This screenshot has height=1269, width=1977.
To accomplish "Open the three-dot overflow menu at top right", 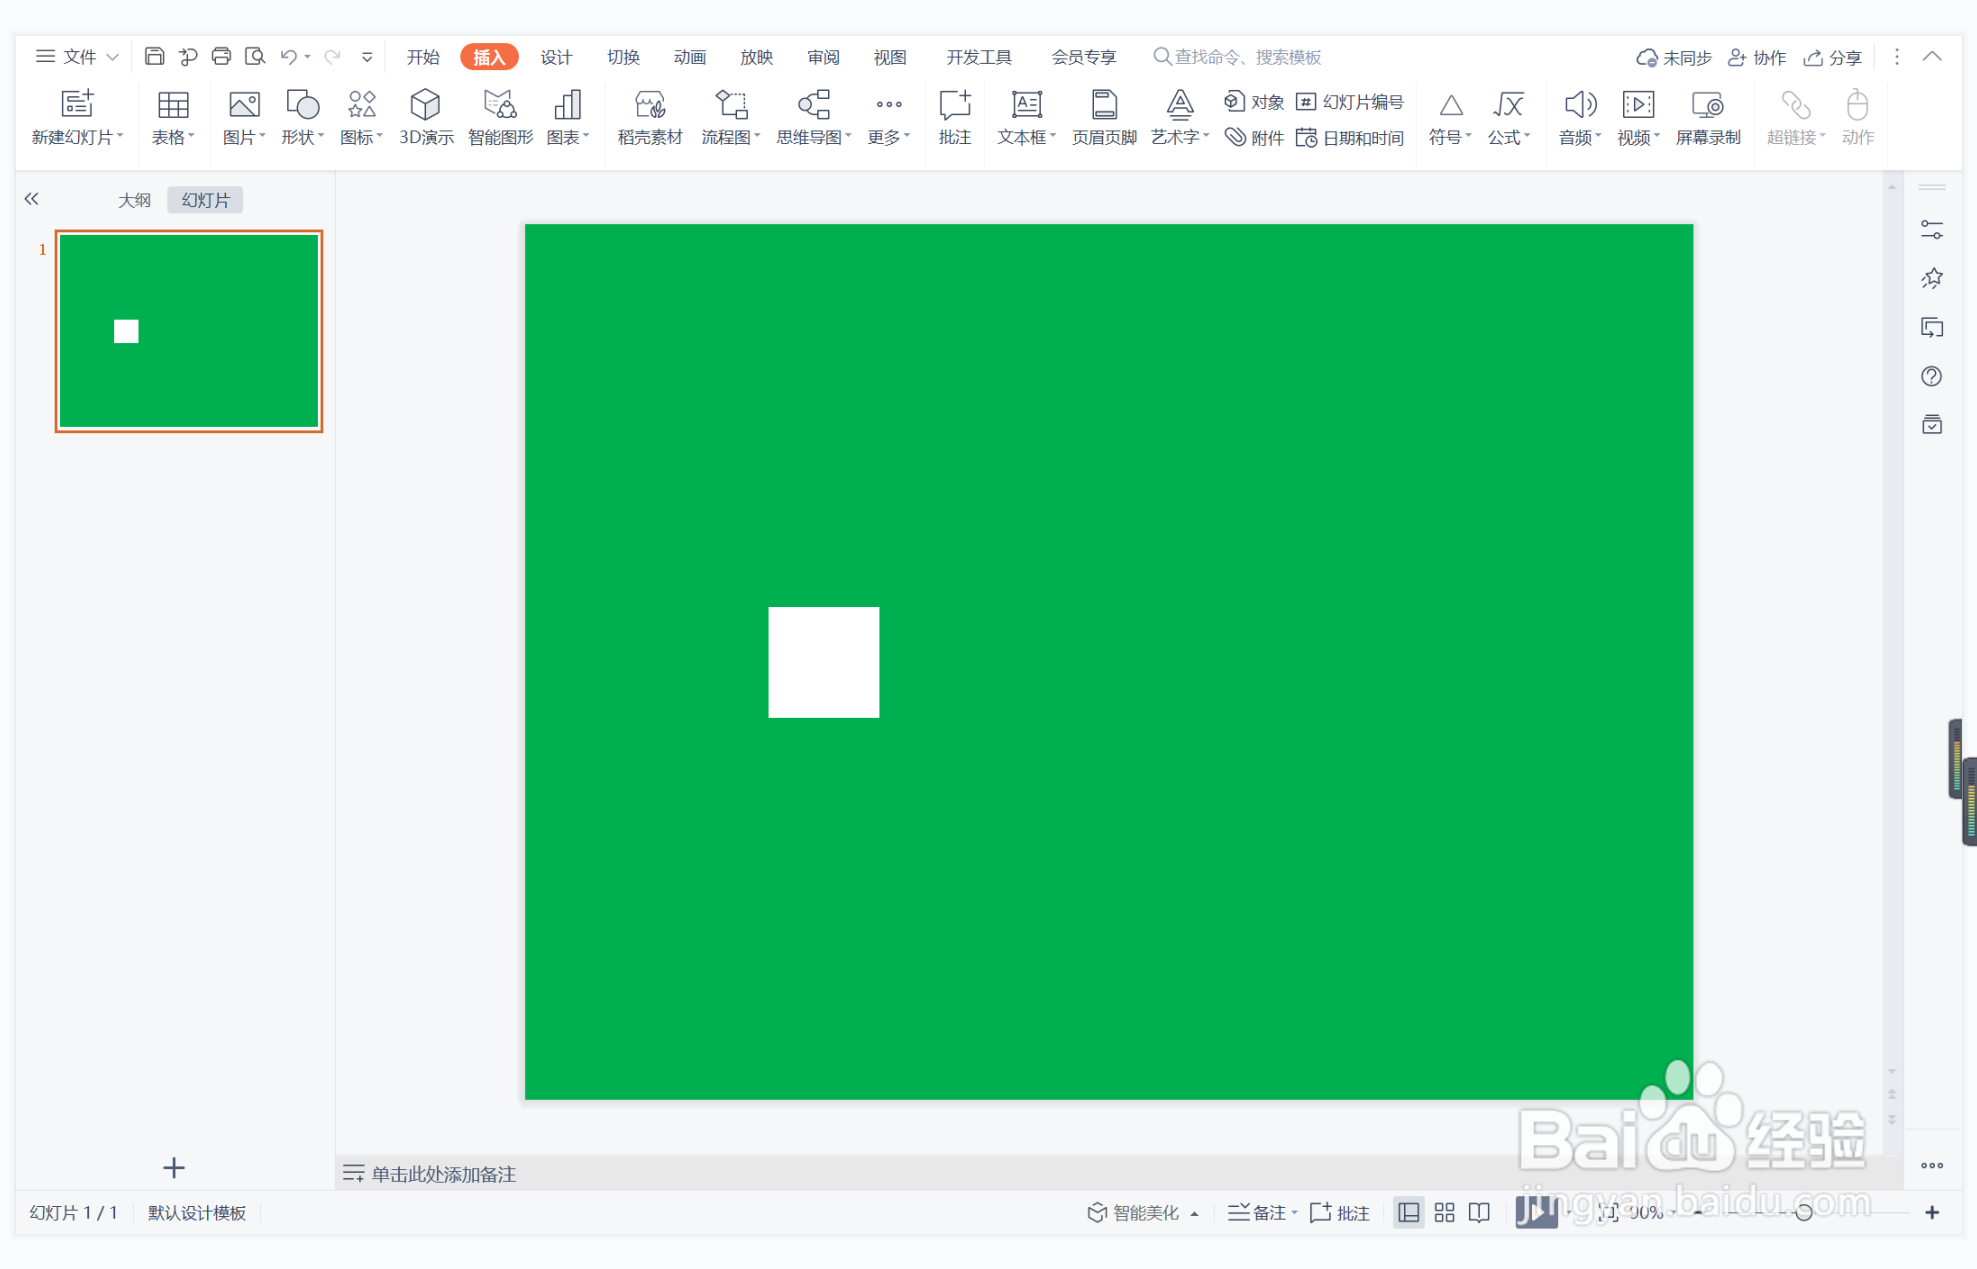I will tap(1896, 57).
